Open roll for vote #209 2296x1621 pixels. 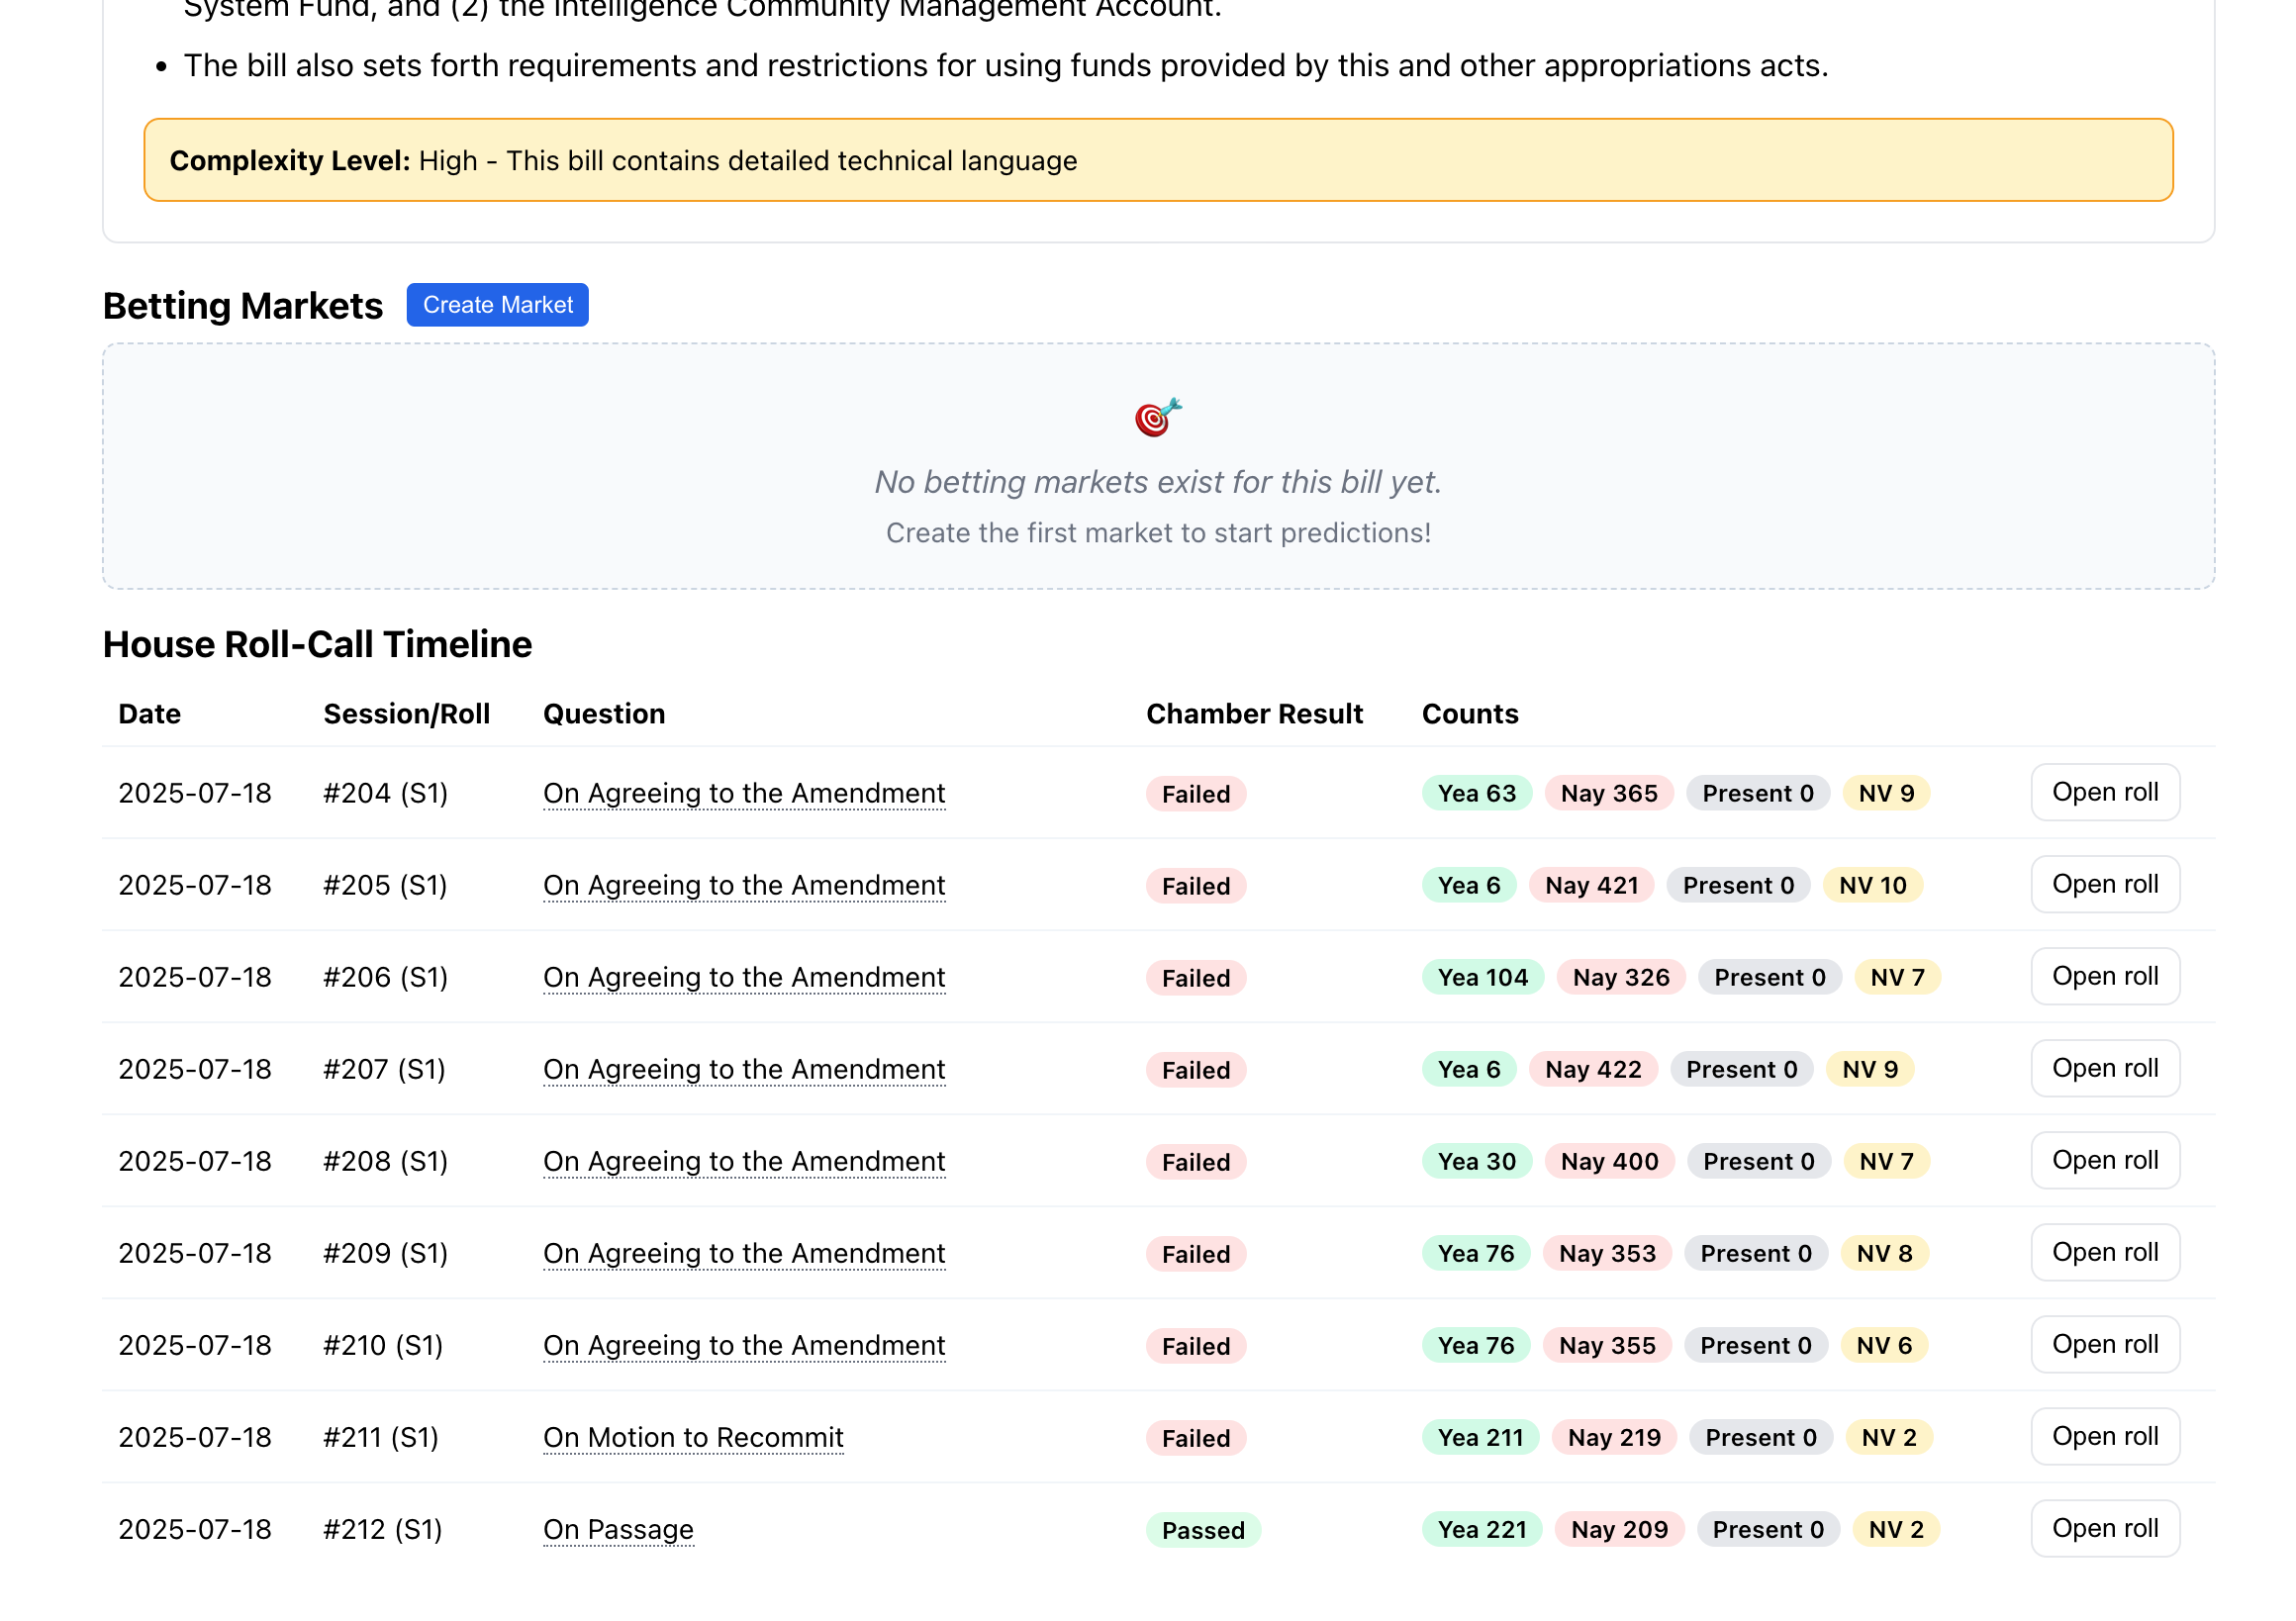(x=2104, y=1253)
